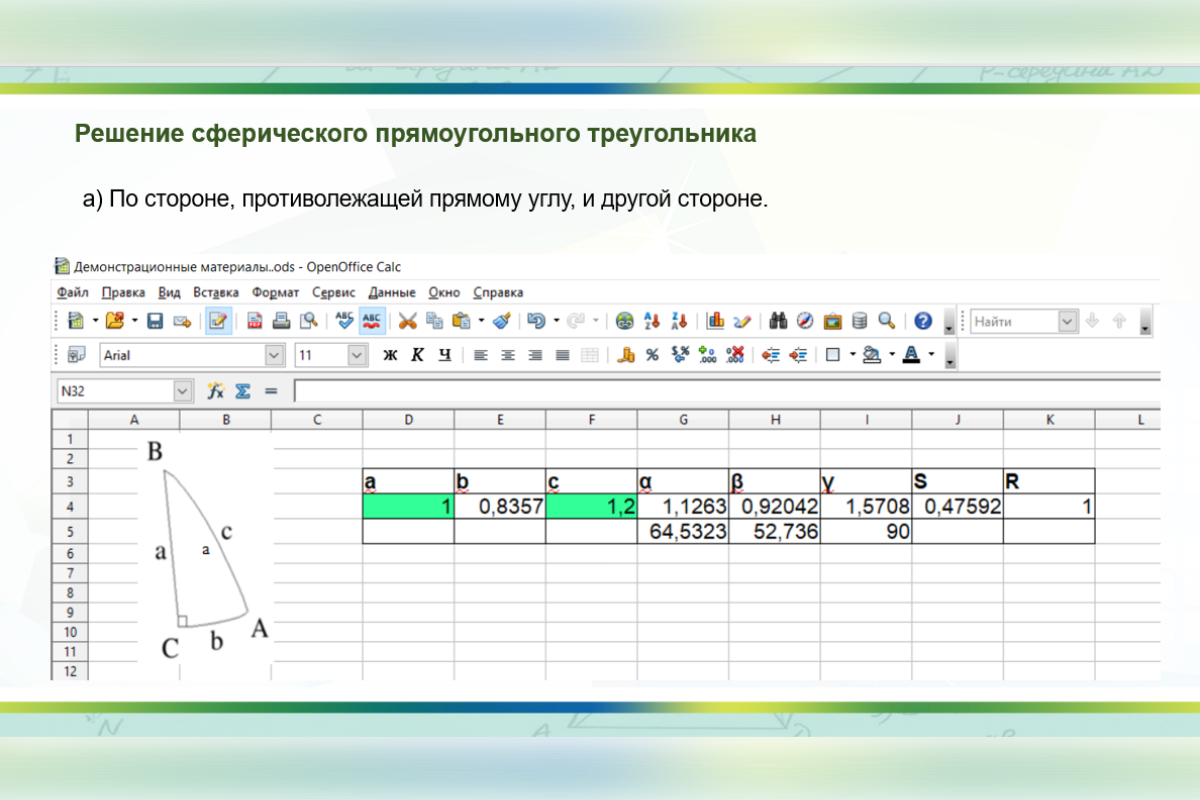The height and width of the screenshot is (800, 1200).
Task: Open the Формат menu
Action: click(275, 293)
